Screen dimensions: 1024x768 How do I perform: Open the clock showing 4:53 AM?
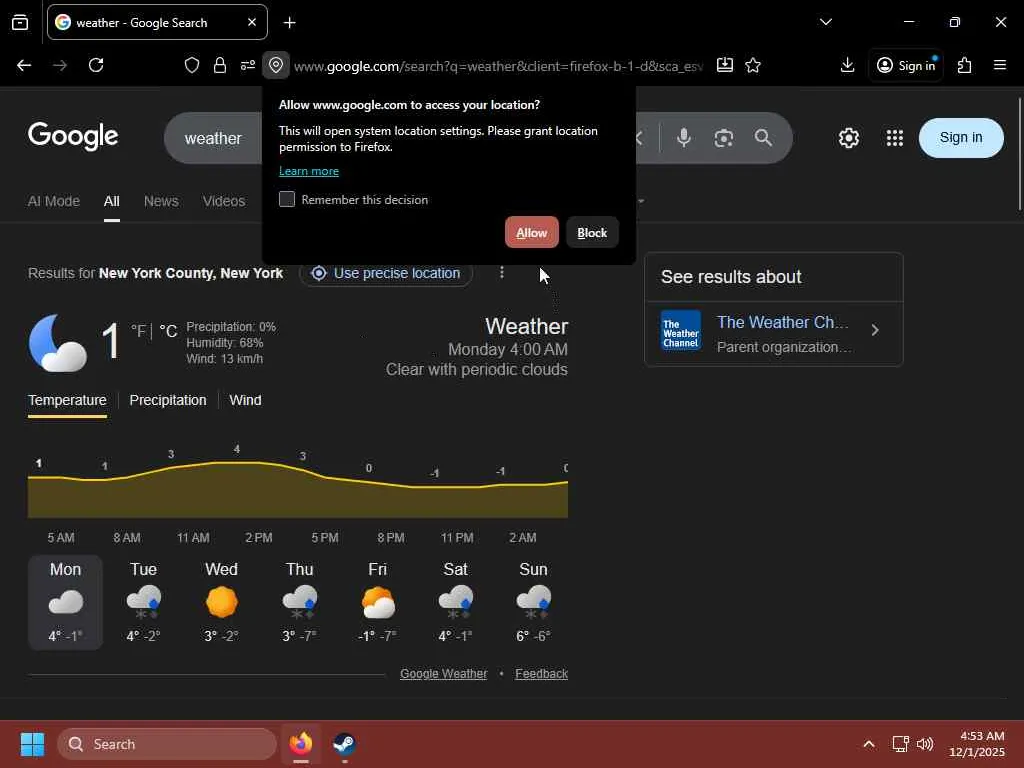point(976,744)
